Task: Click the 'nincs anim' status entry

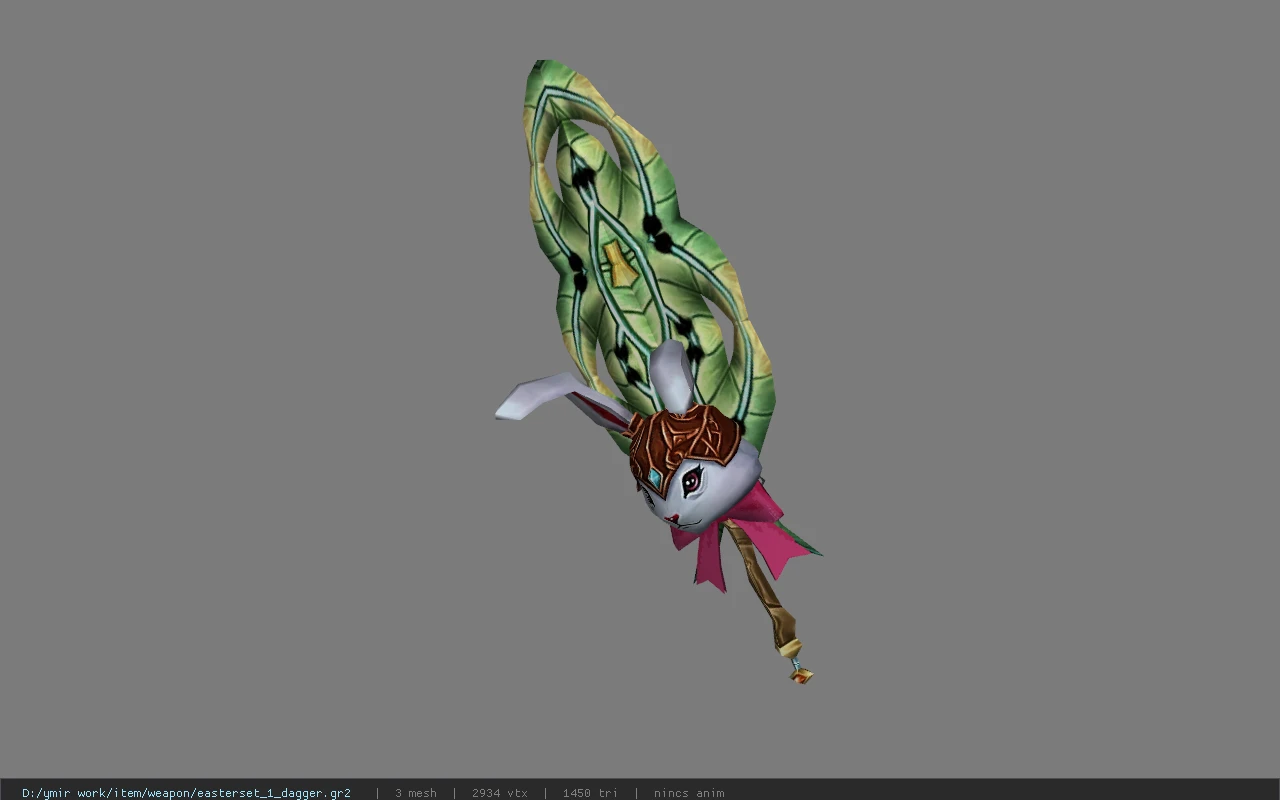Action: tap(689, 793)
